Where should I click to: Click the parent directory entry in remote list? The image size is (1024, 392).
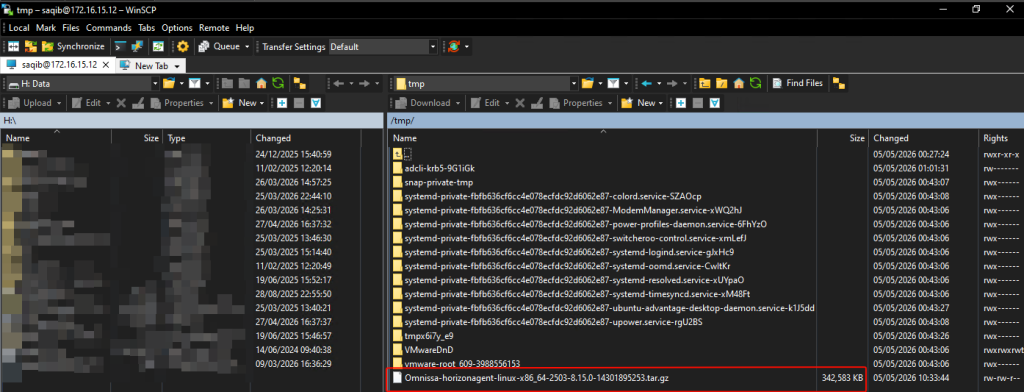point(402,154)
